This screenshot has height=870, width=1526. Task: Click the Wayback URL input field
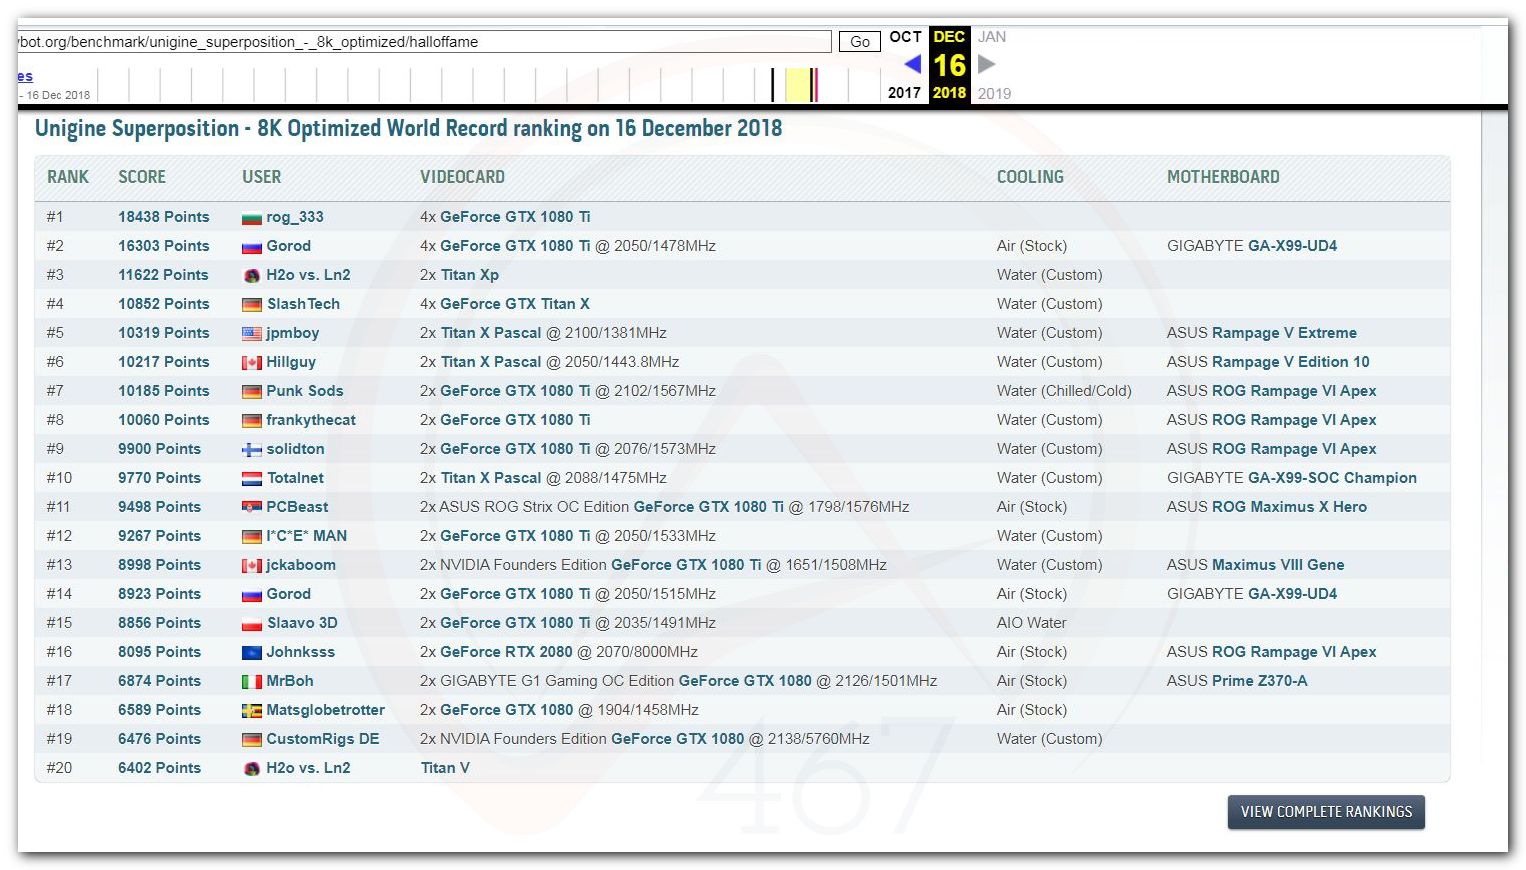click(424, 42)
